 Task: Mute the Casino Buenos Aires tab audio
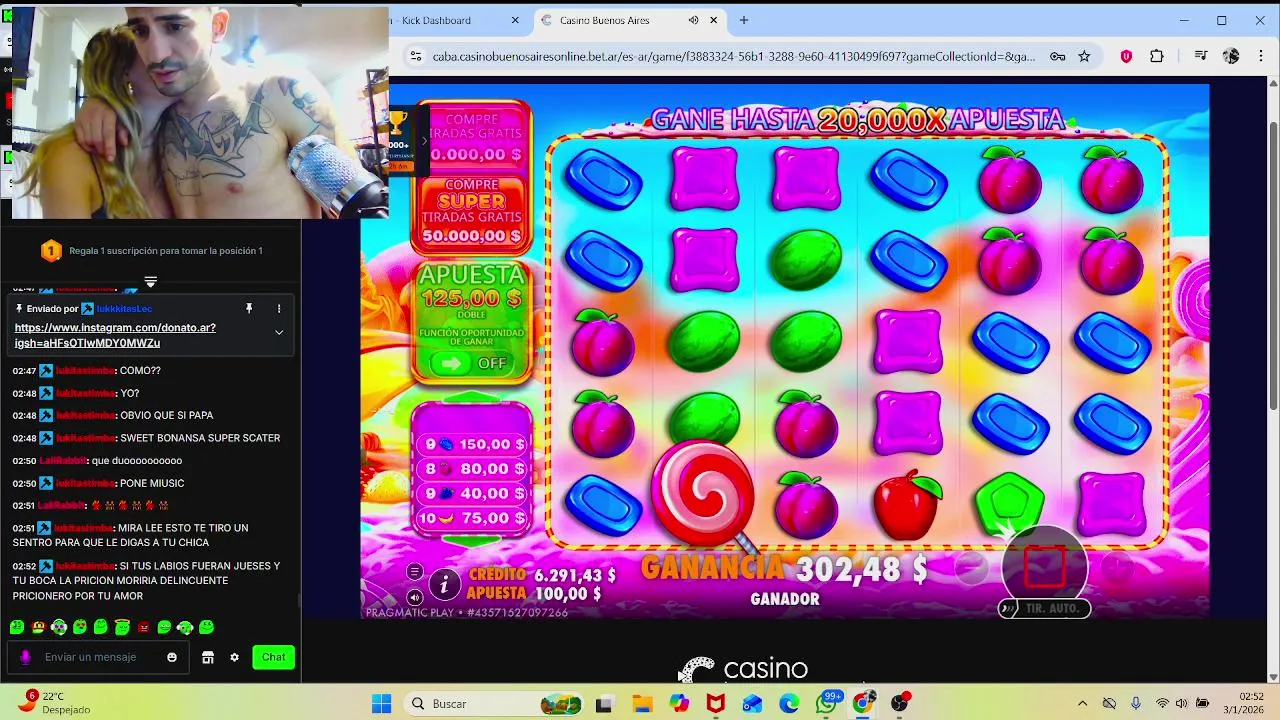point(693,20)
